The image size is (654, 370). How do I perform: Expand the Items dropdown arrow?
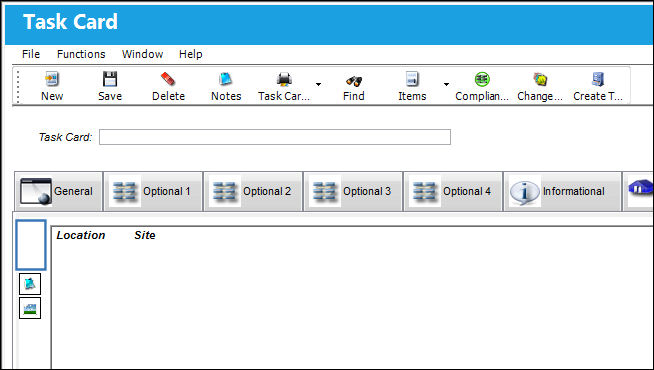pyautogui.click(x=446, y=85)
